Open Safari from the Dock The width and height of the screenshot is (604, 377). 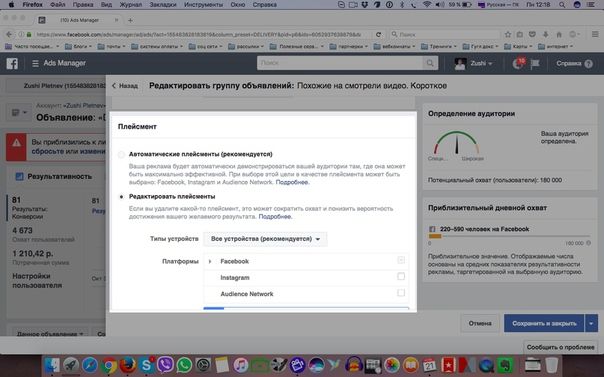pos(90,365)
